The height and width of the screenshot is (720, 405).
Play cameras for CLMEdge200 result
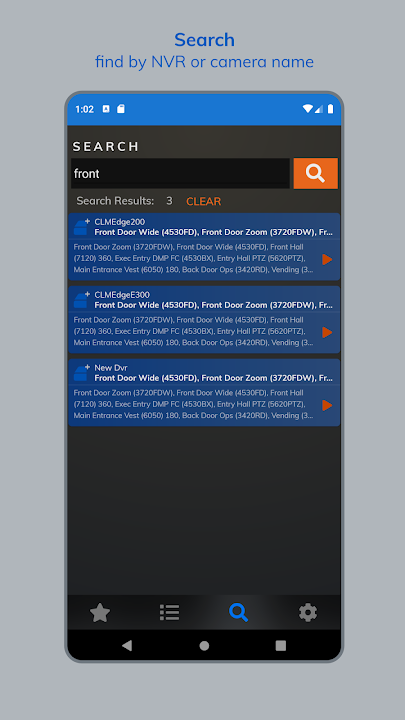(327, 259)
